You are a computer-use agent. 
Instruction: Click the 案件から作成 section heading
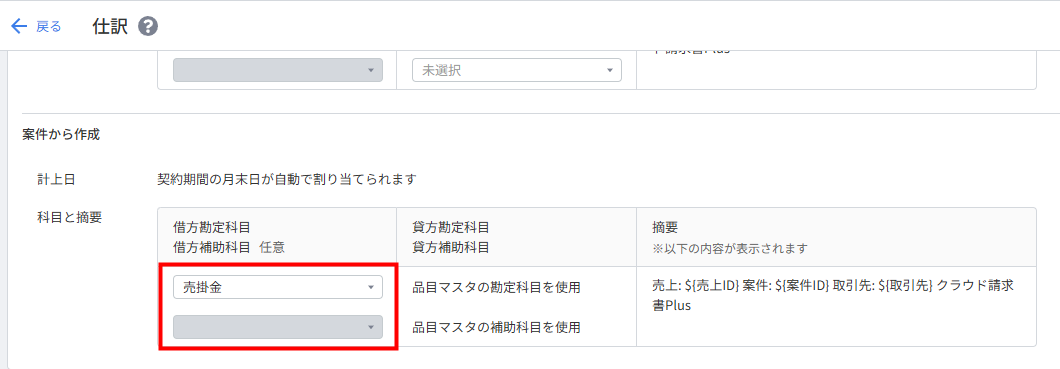coord(61,134)
